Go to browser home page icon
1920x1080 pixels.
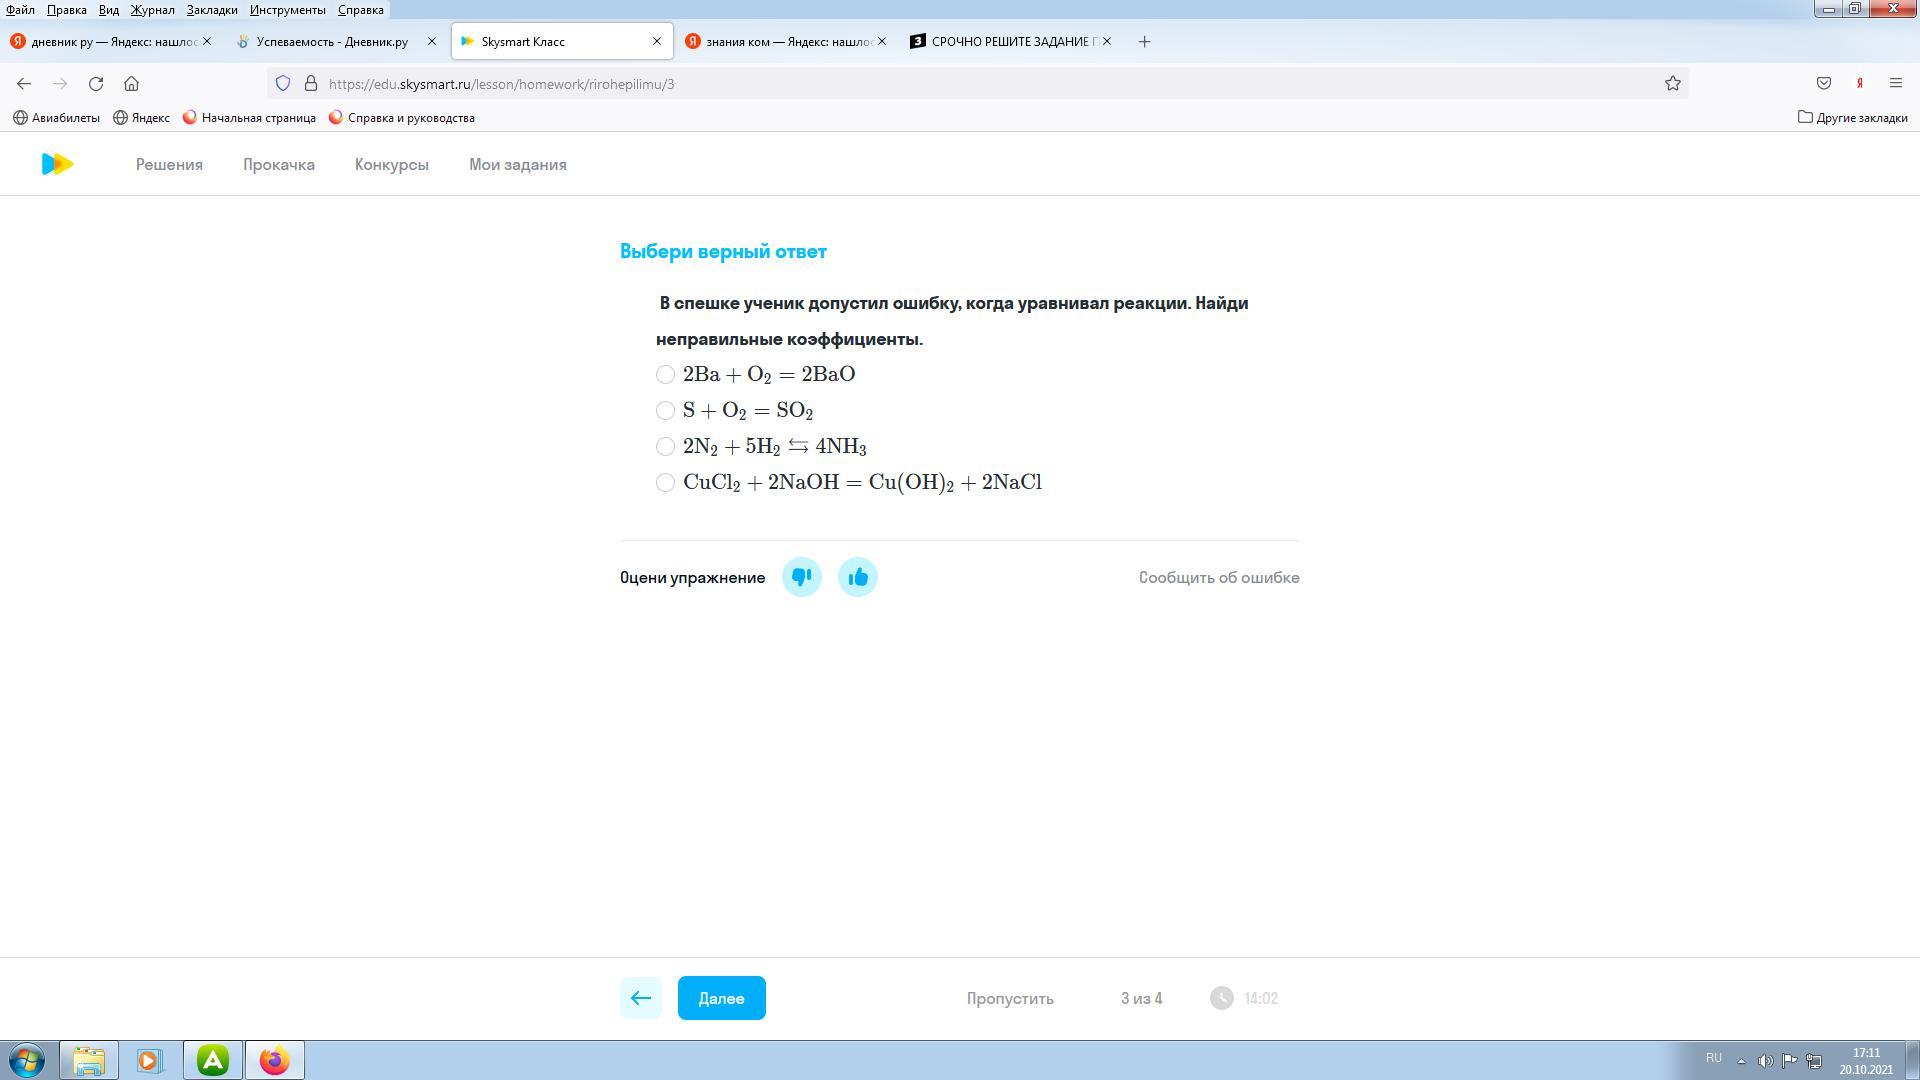click(131, 84)
